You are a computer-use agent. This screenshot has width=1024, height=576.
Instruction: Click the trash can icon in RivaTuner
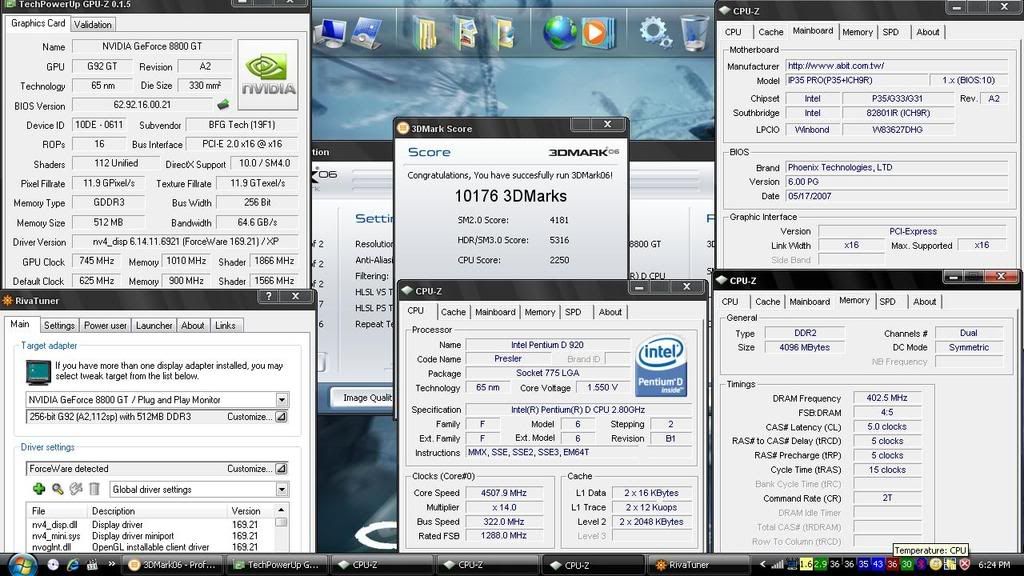pyautogui.click(x=94, y=489)
